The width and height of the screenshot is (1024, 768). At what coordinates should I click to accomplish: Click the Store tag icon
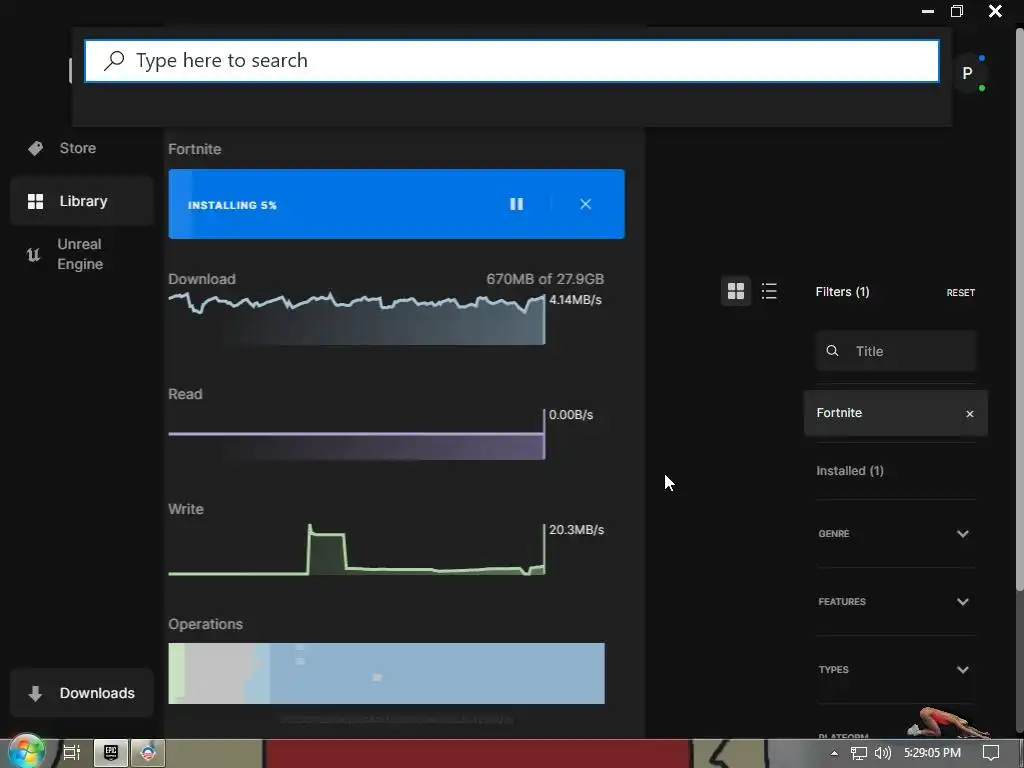point(35,148)
